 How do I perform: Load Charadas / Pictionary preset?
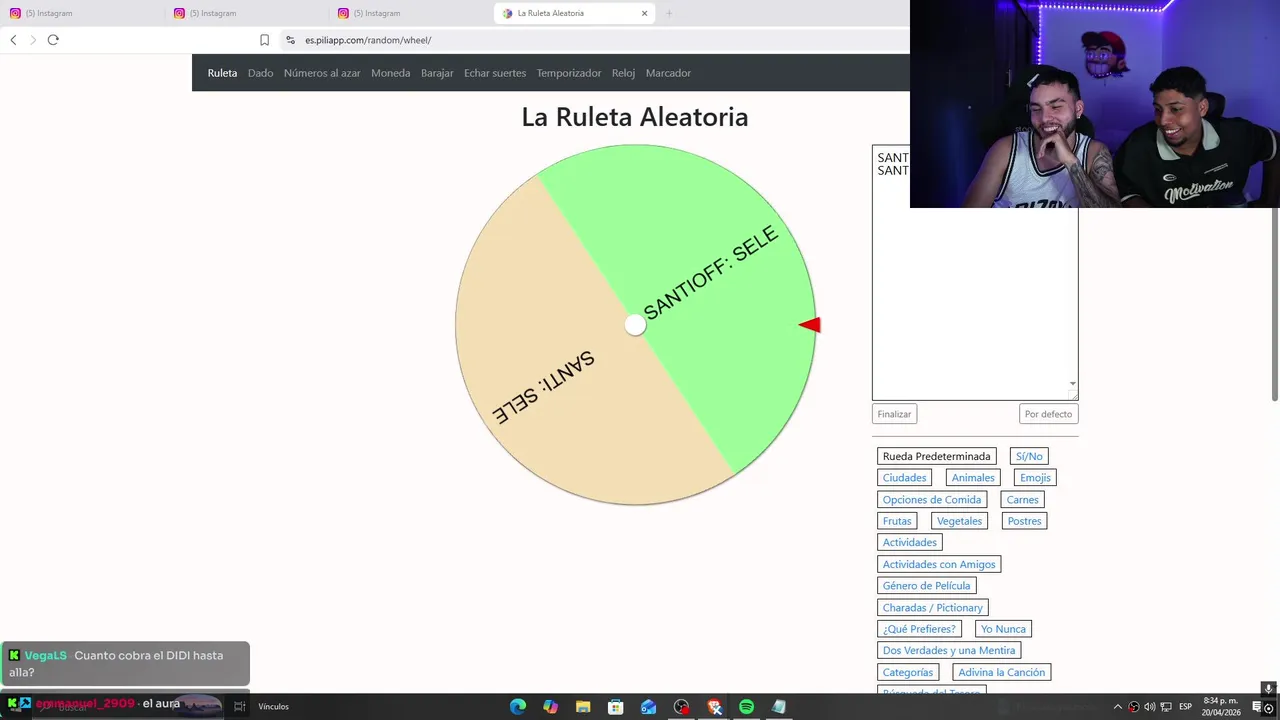click(x=933, y=608)
